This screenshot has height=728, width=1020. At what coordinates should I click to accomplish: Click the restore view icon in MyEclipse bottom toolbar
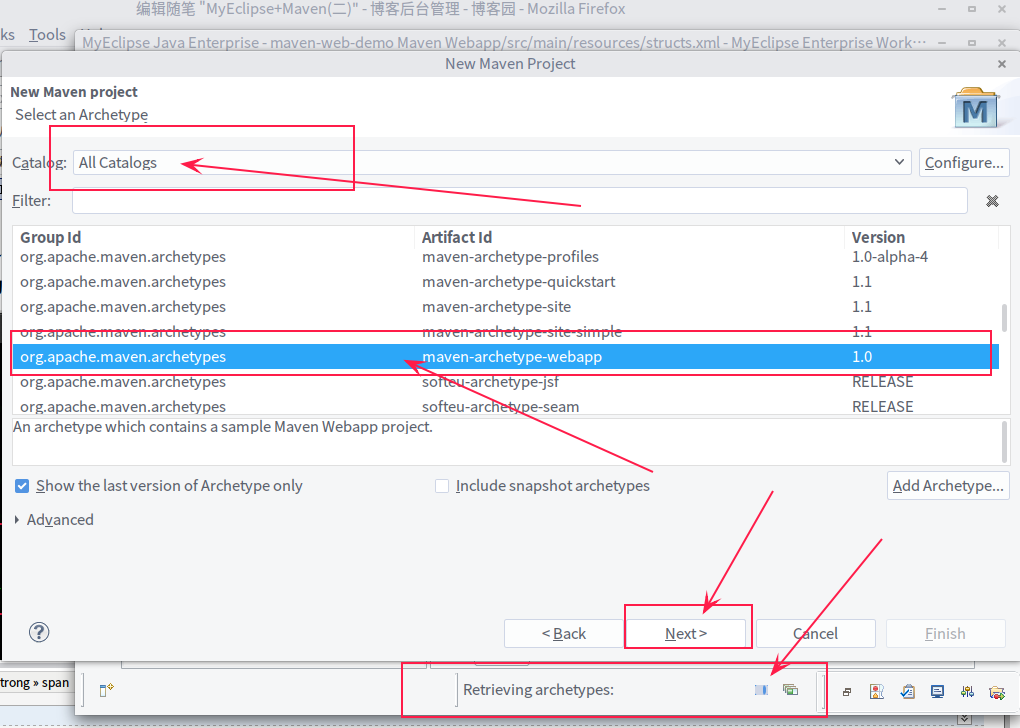(847, 692)
